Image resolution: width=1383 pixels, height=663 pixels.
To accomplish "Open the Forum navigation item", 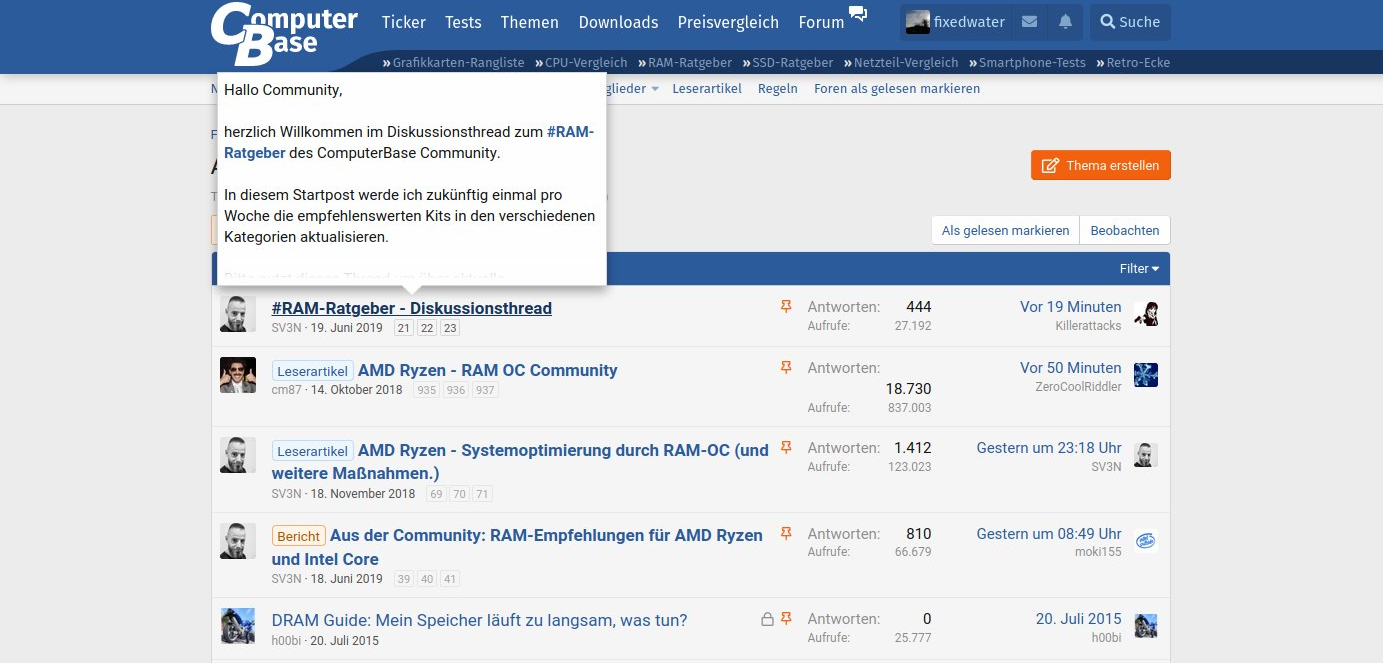I will [821, 22].
